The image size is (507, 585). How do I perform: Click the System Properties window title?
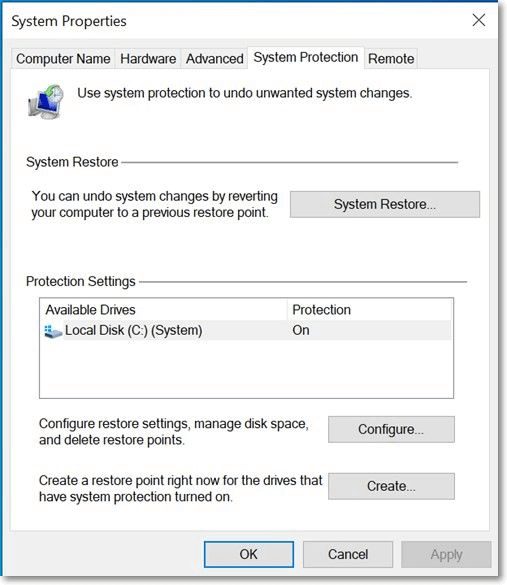coord(69,21)
